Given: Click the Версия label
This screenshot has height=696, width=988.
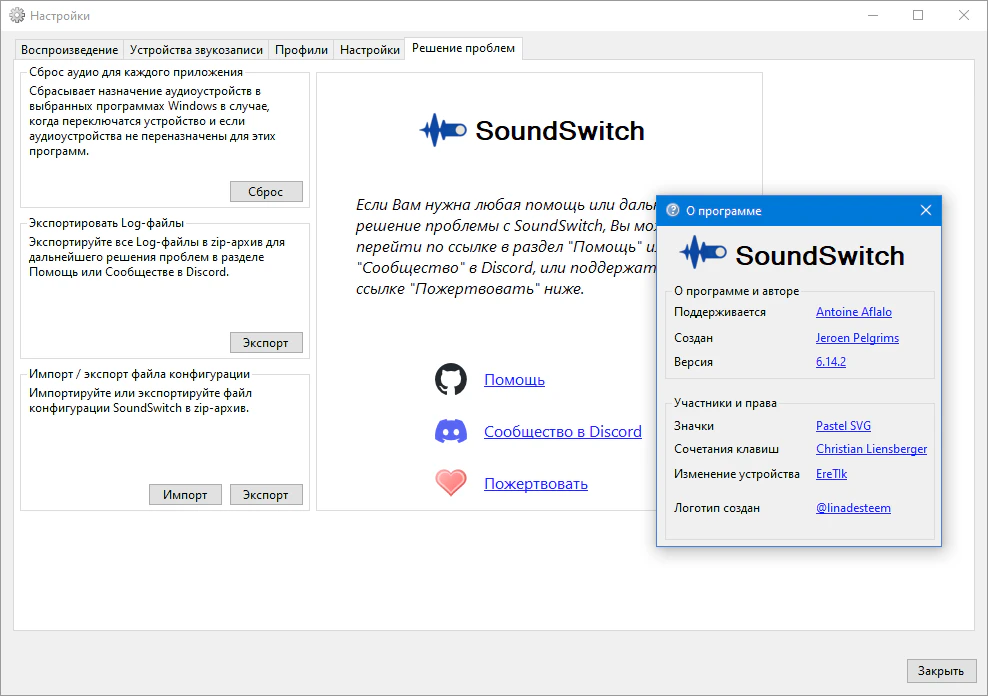Looking at the screenshot, I should pos(693,362).
